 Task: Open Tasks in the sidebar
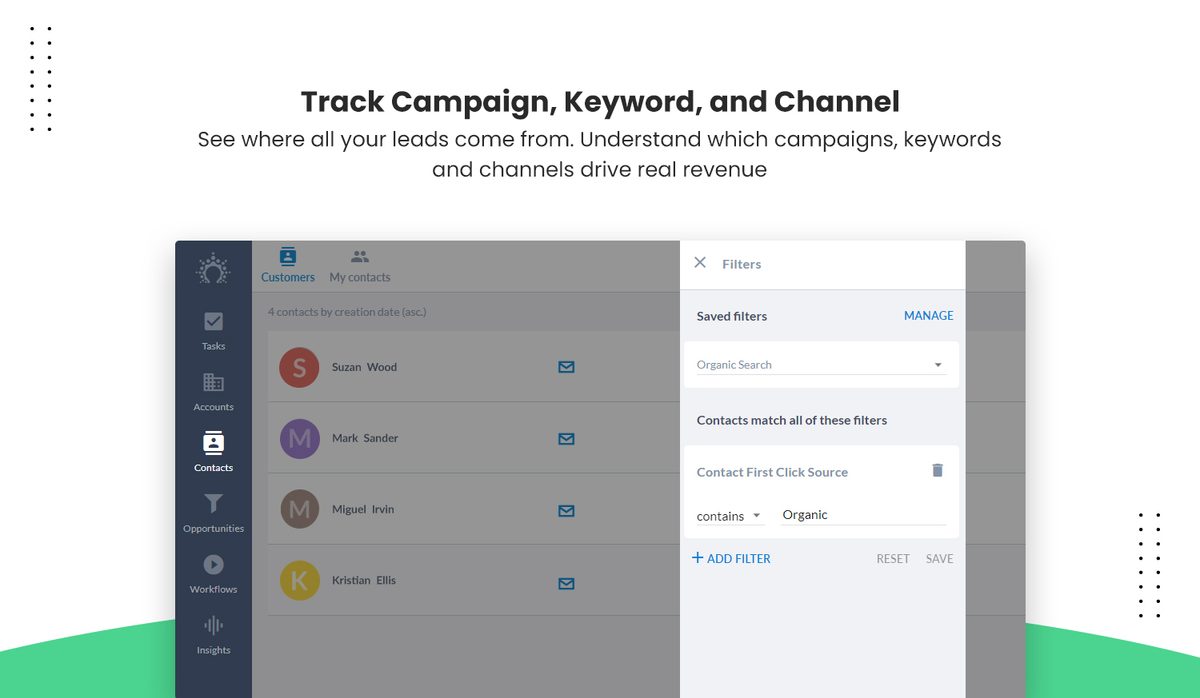click(x=213, y=331)
